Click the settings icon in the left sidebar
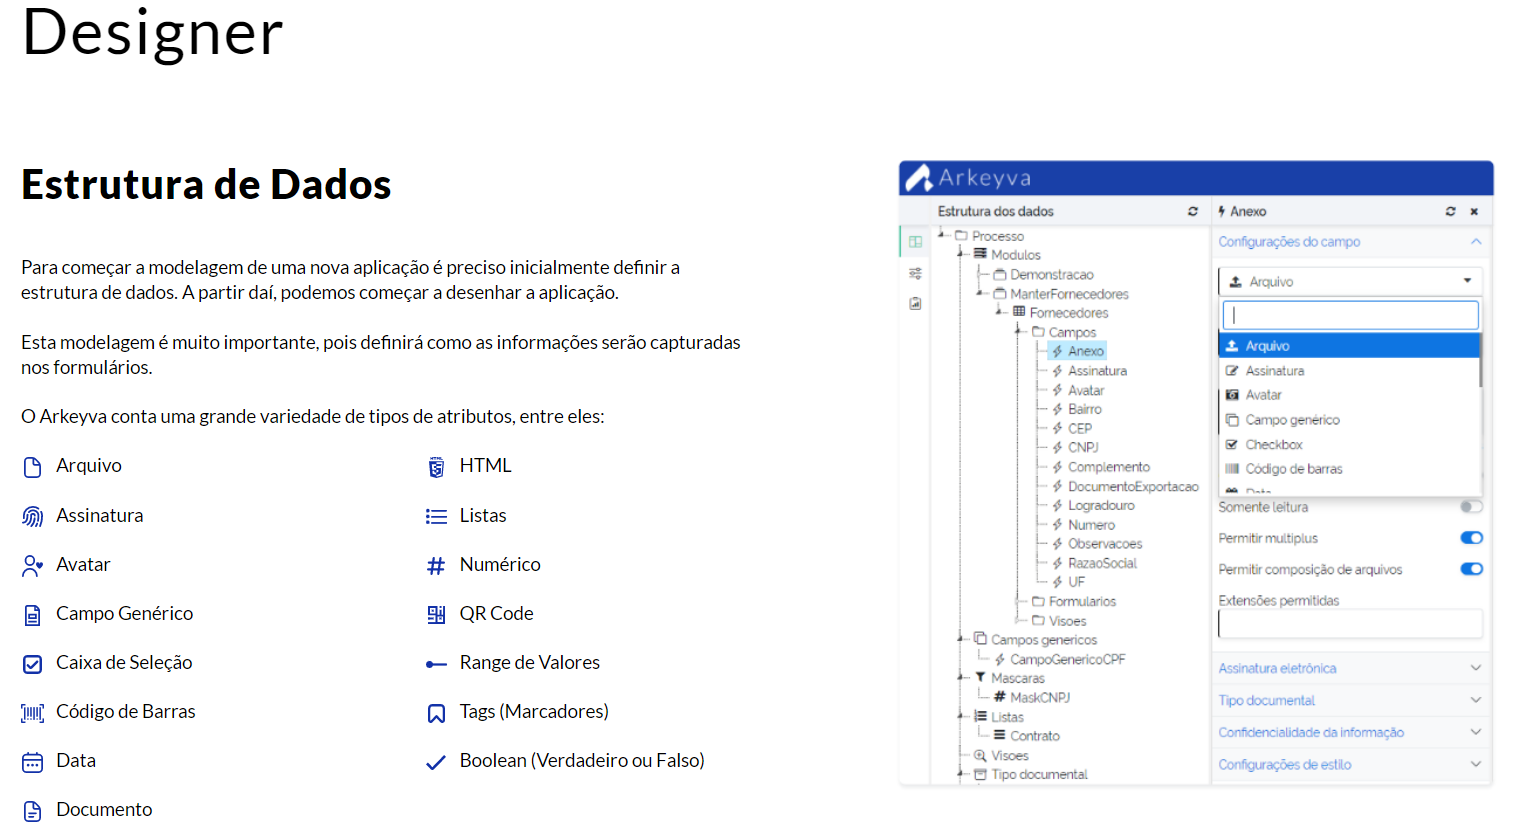Screen dimensions: 1525x826 [915, 272]
